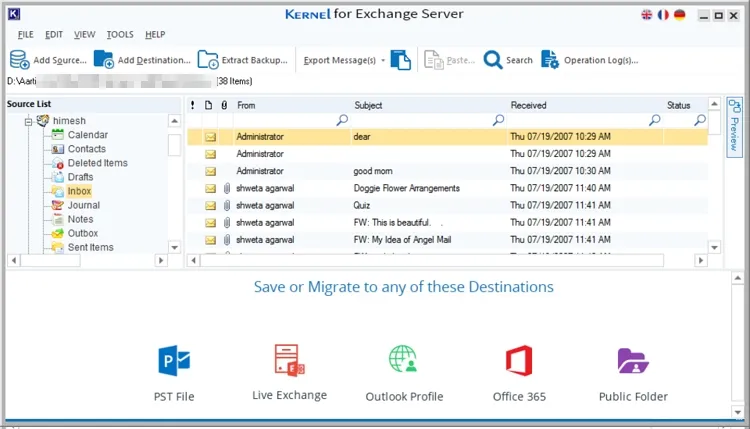The image size is (750, 429).
Task: Choose the Office 365 destination icon
Action: pos(519,360)
